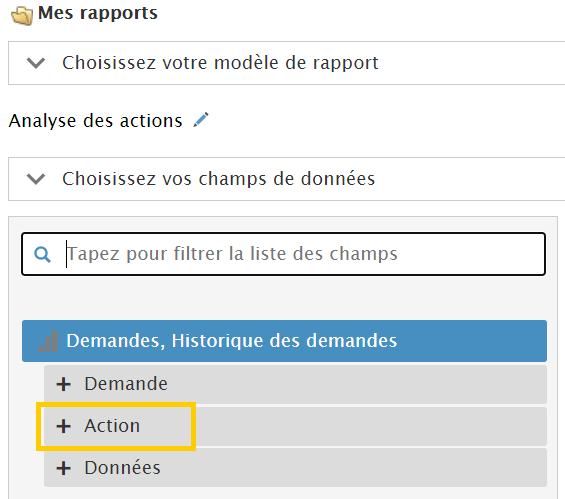The width and height of the screenshot is (565, 499).
Task: Select Demandes, Historique des demandes header
Action: click(284, 341)
